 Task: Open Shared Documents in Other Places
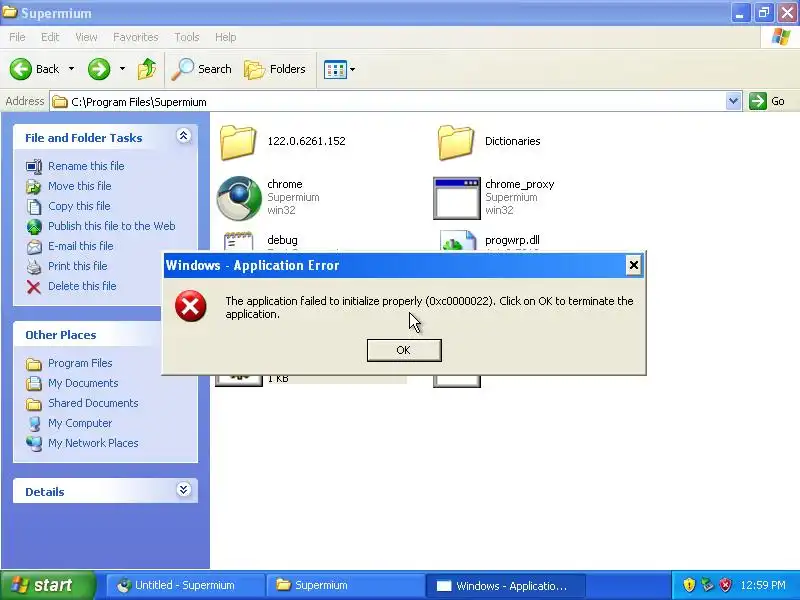click(x=93, y=403)
